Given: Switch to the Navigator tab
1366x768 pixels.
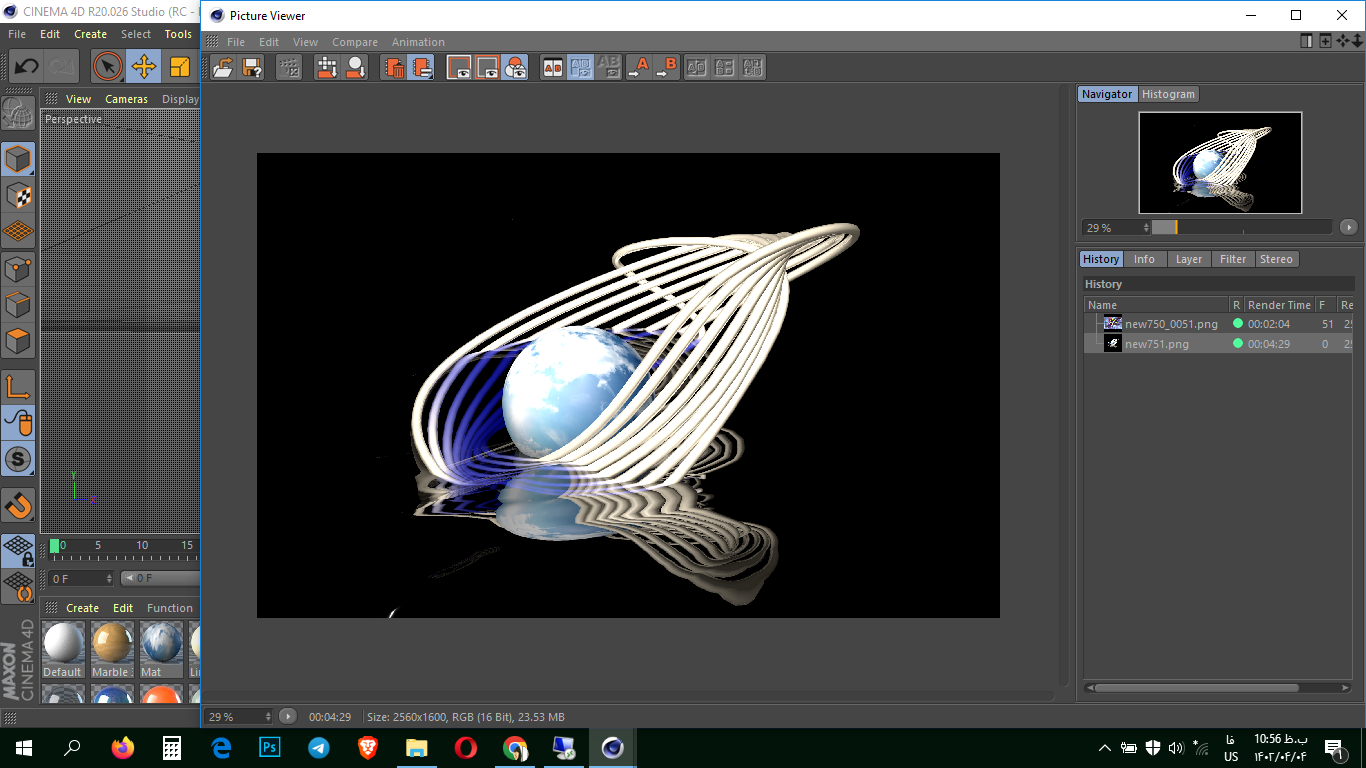Looking at the screenshot, I should pyautogui.click(x=1107, y=94).
